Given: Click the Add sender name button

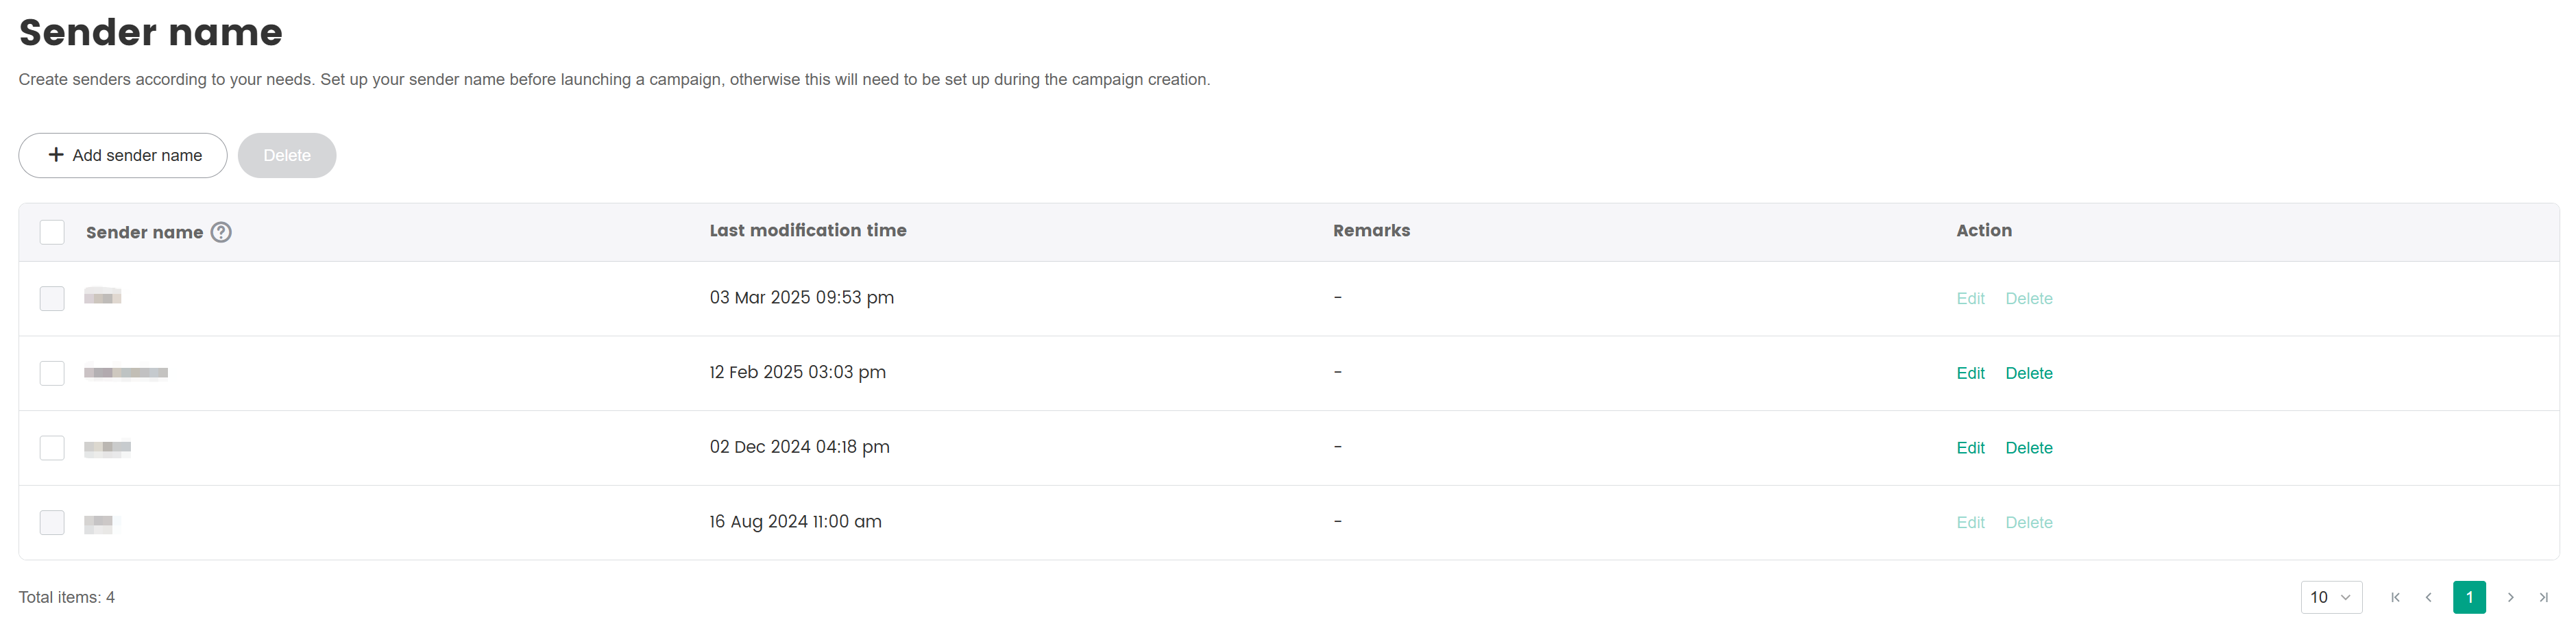Looking at the screenshot, I should tap(123, 155).
